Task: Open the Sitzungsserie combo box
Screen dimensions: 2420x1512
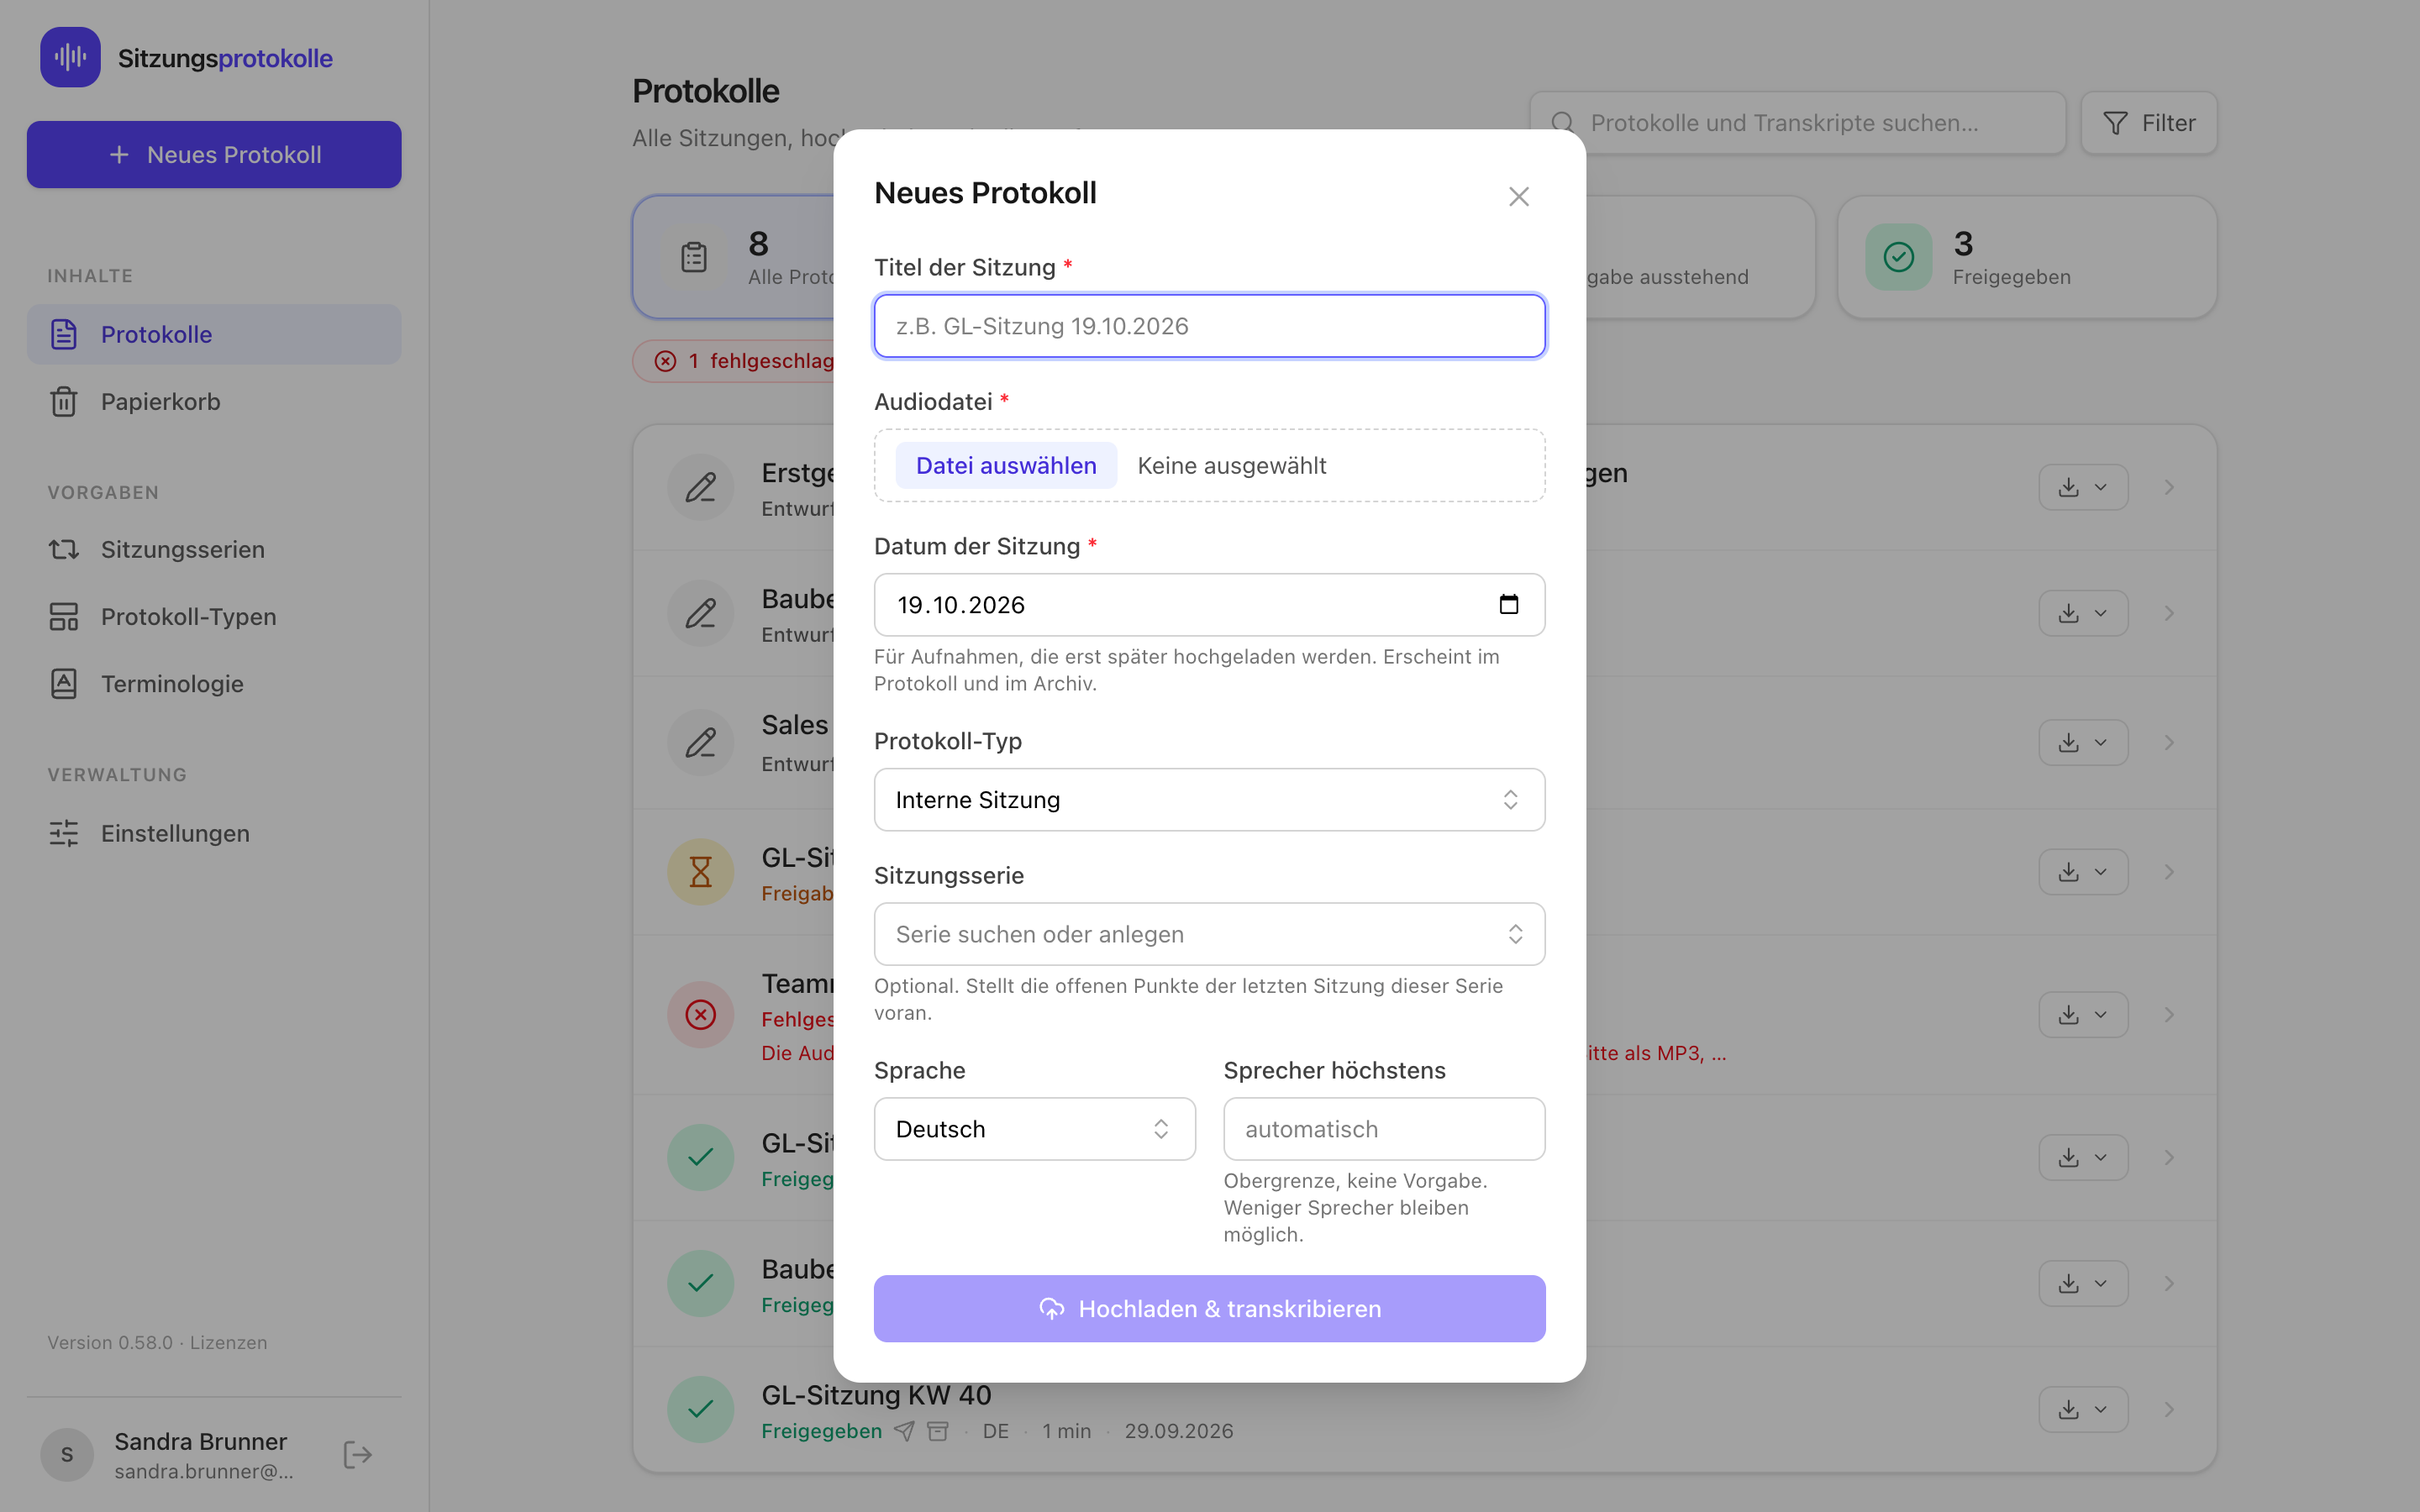Action: tap(1209, 934)
